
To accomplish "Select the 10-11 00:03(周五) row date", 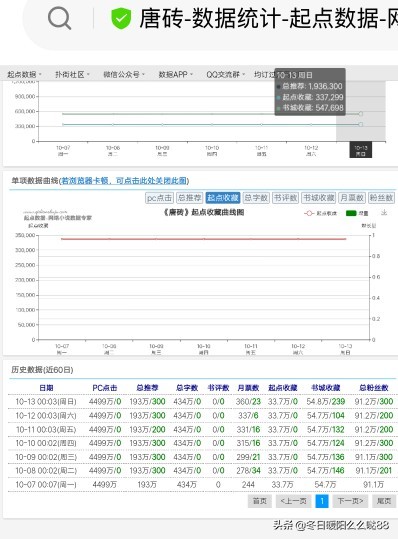I will tap(46, 429).
